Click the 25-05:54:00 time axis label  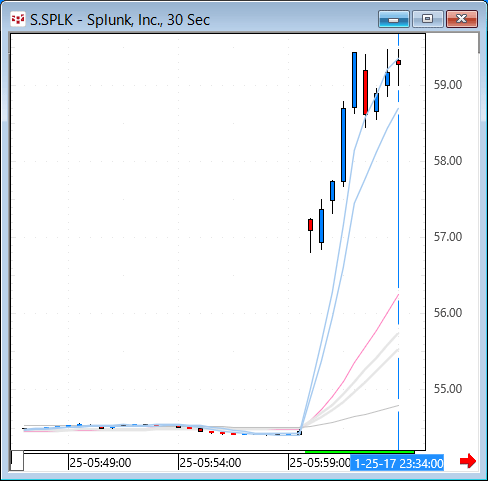210,463
